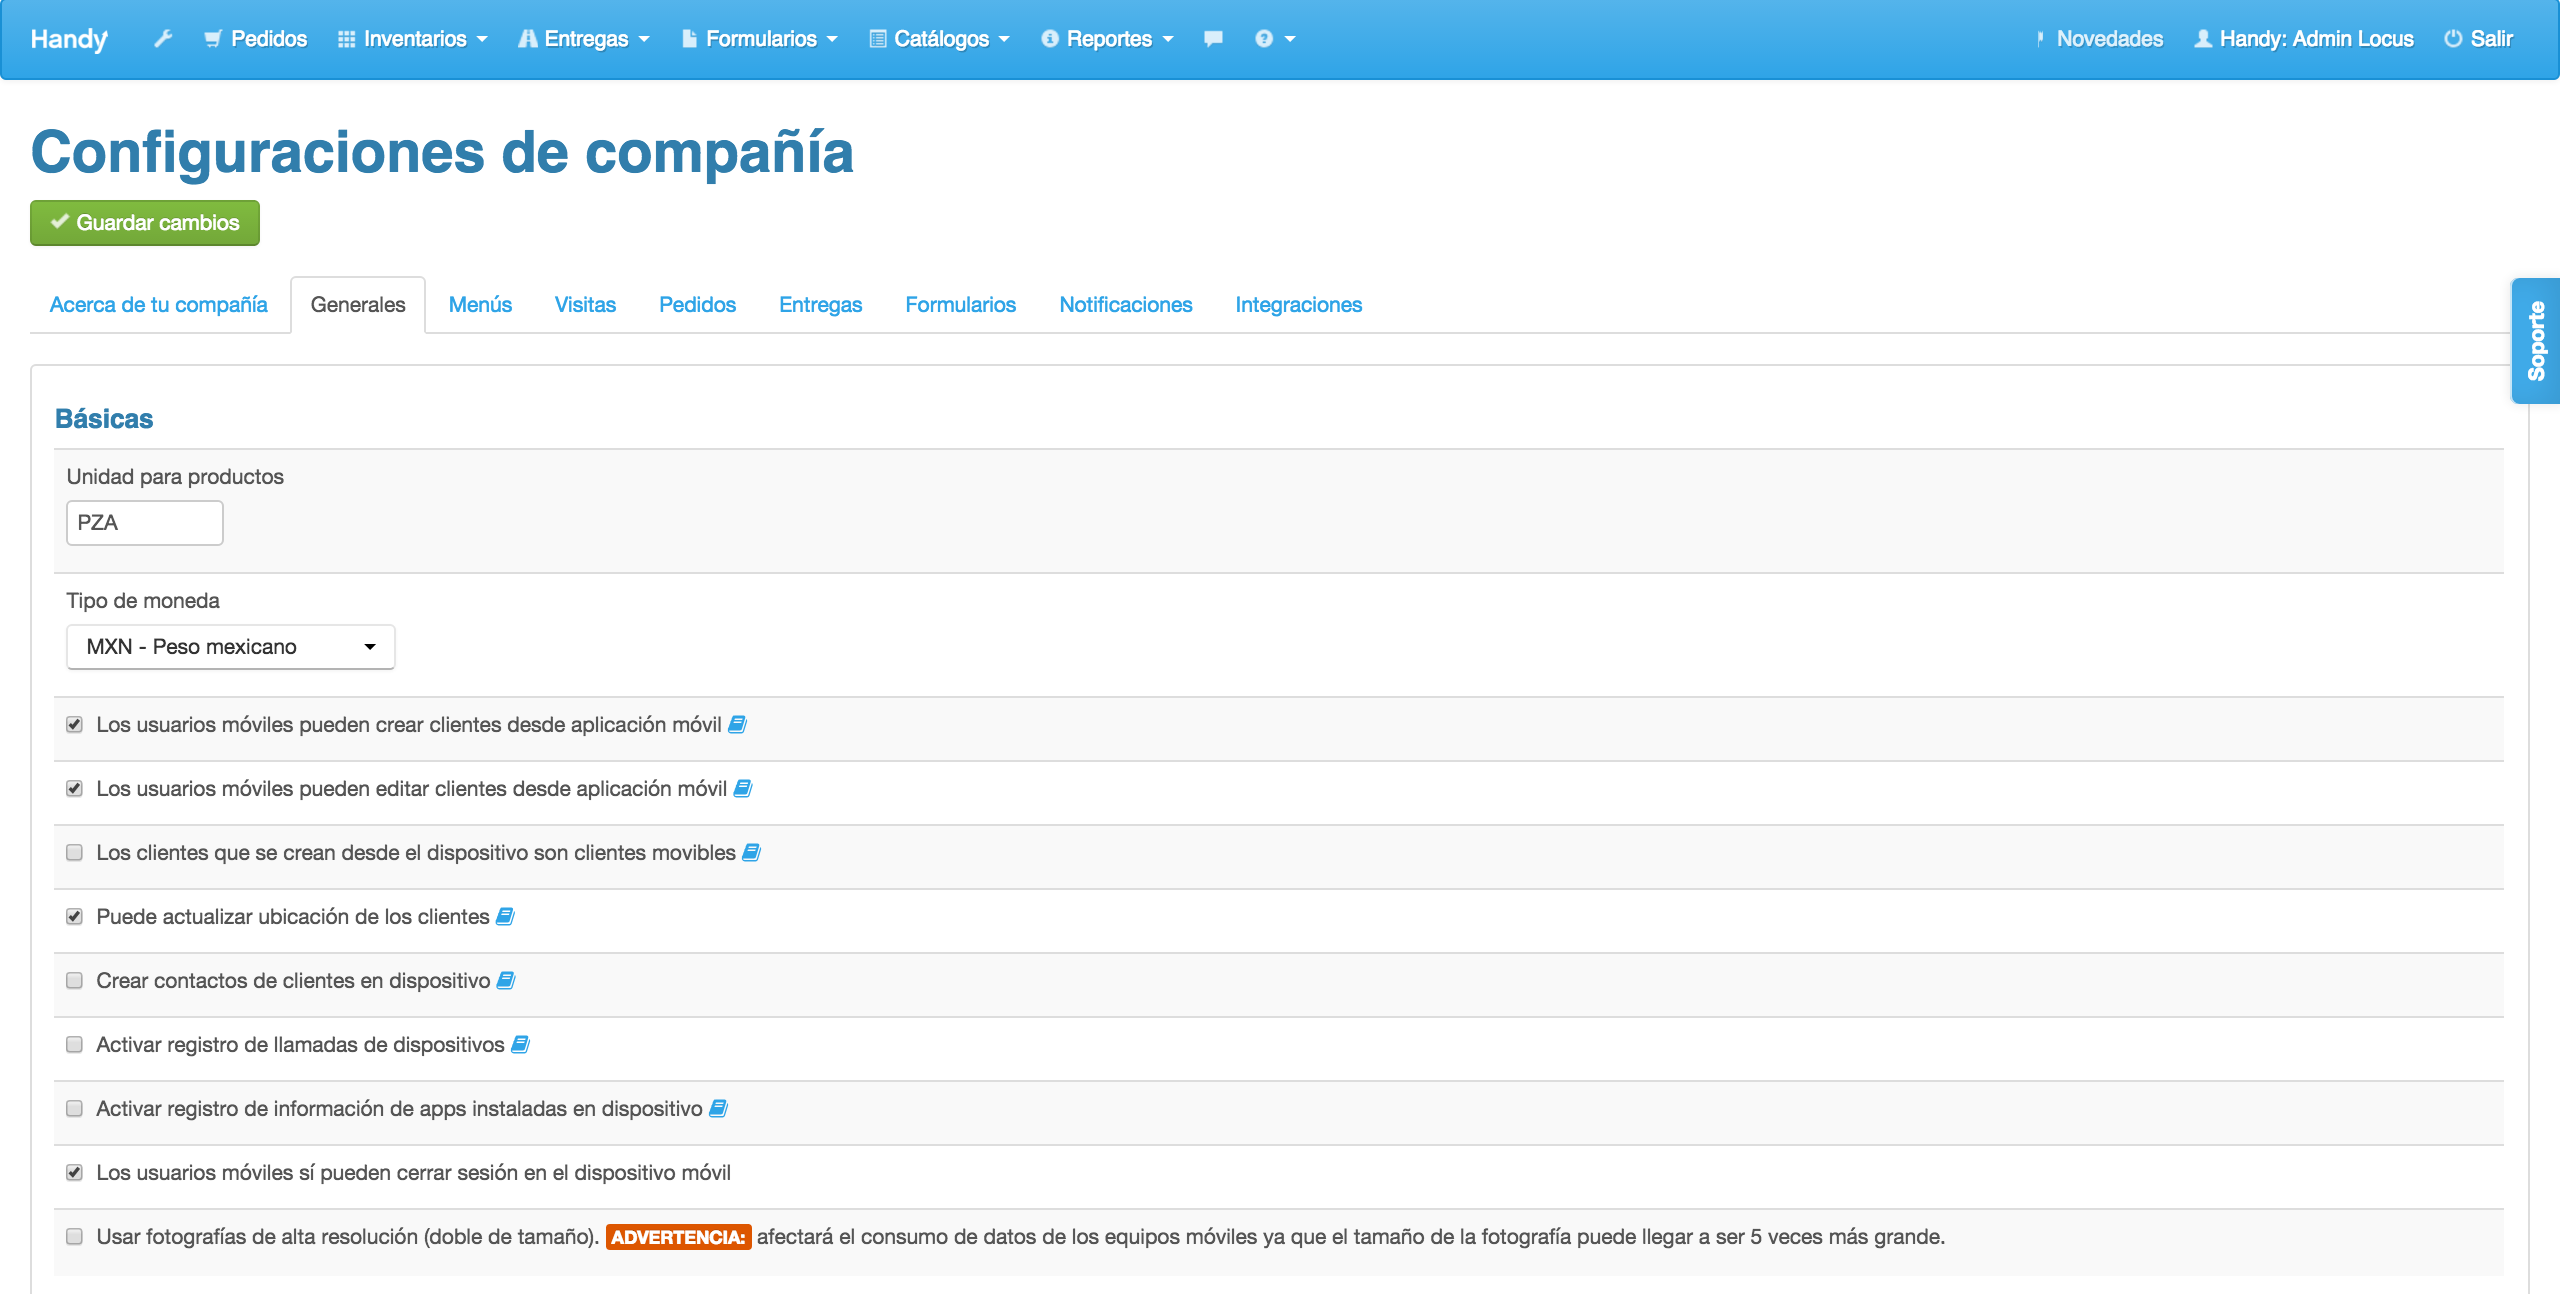The height and width of the screenshot is (1294, 2560).
Task: Expand the Catálogos menu
Action: point(939,39)
